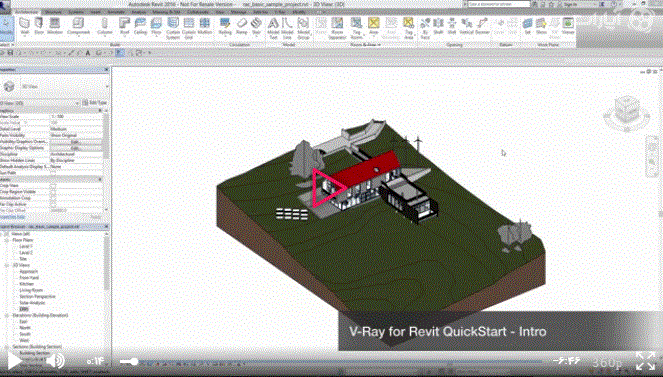Open the ViewCube in the 3D view

(x=626, y=113)
